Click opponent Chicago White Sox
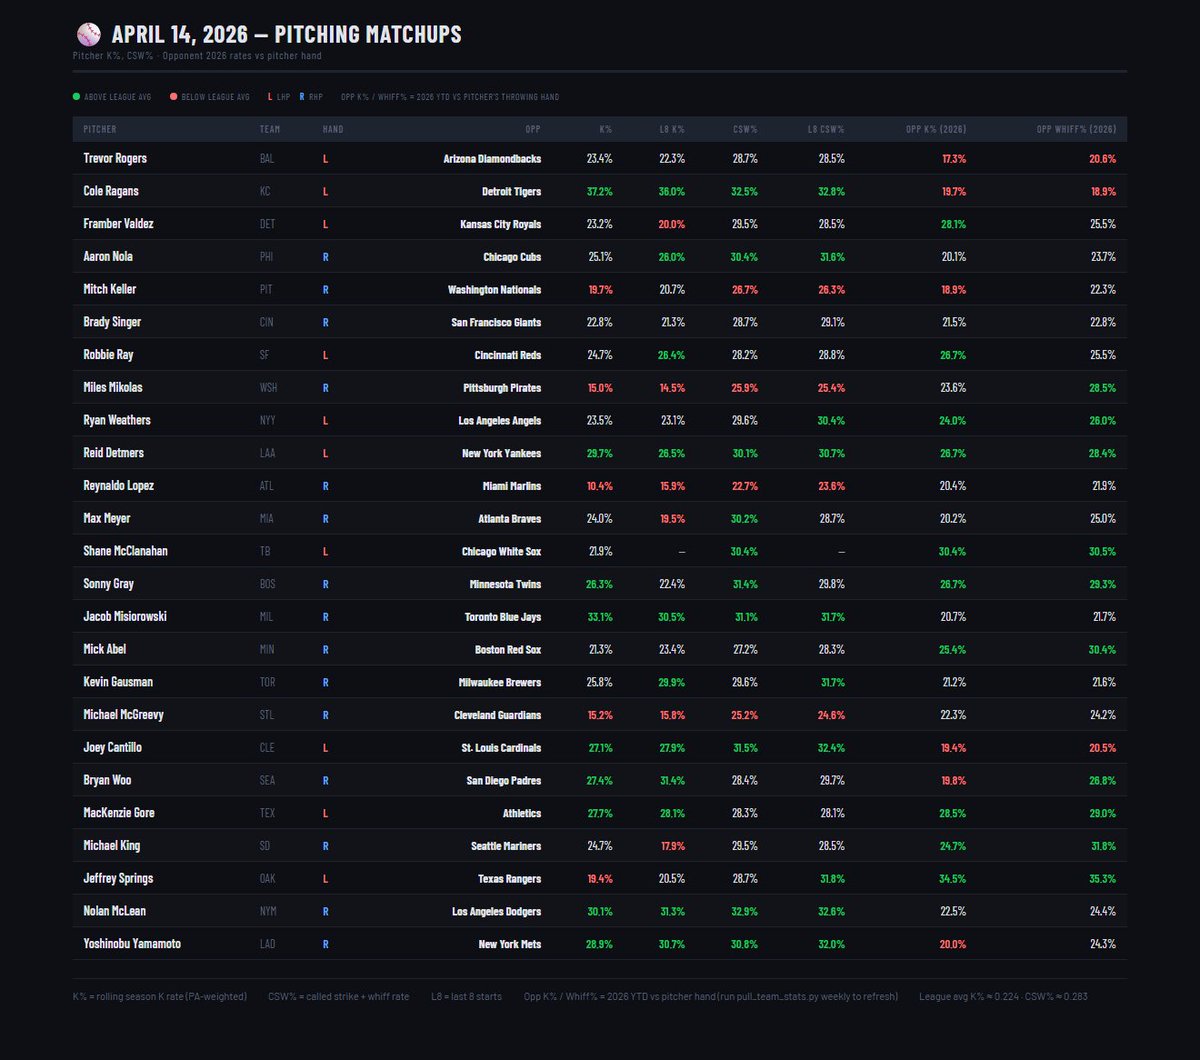Screen dimensions: 1200x1060 click(x=502, y=552)
